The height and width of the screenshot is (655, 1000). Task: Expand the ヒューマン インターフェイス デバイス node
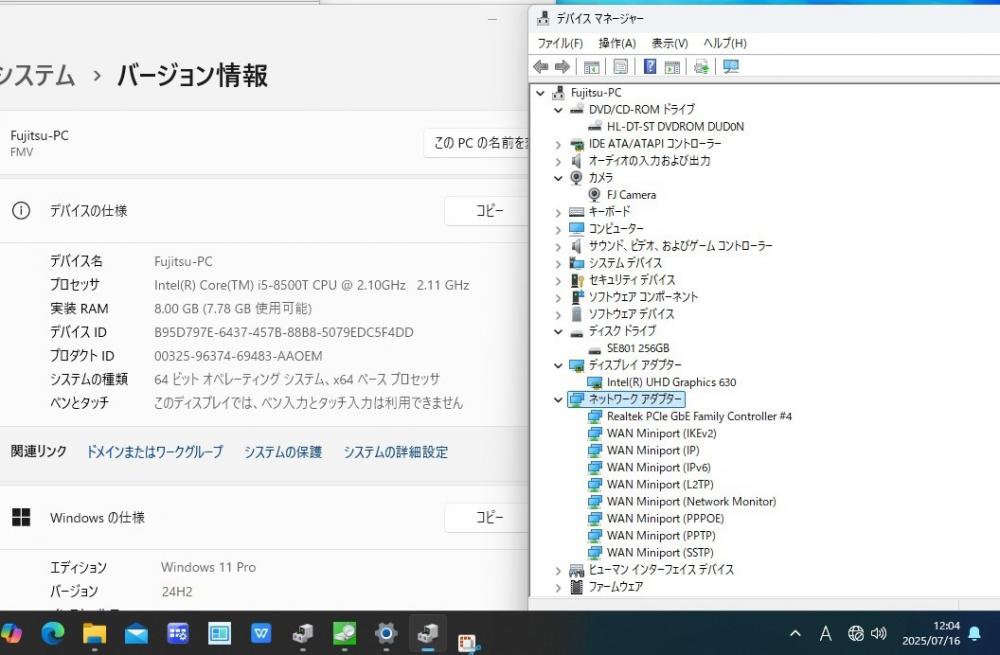tap(558, 570)
